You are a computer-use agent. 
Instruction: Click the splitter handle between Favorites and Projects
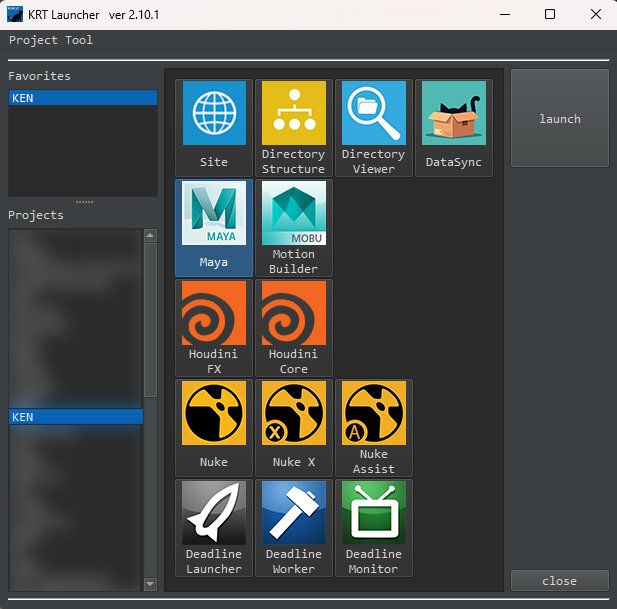click(84, 202)
